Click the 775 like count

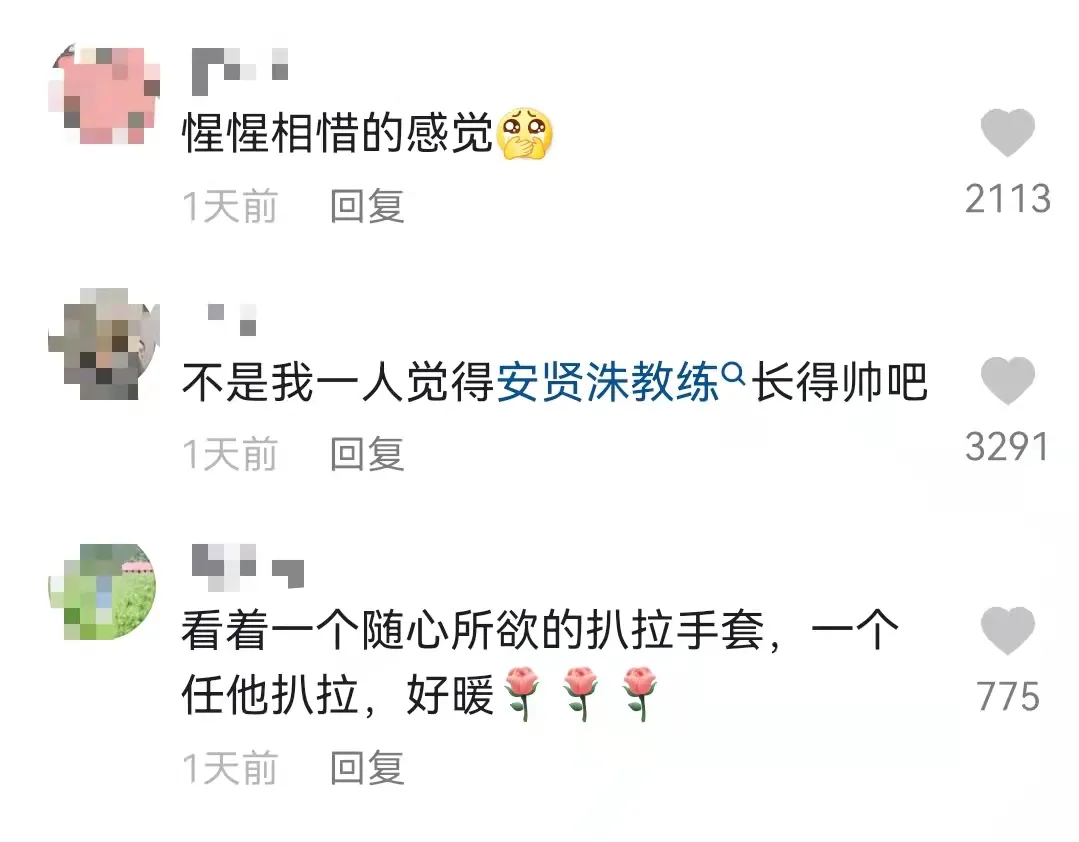tap(1007, 696)
